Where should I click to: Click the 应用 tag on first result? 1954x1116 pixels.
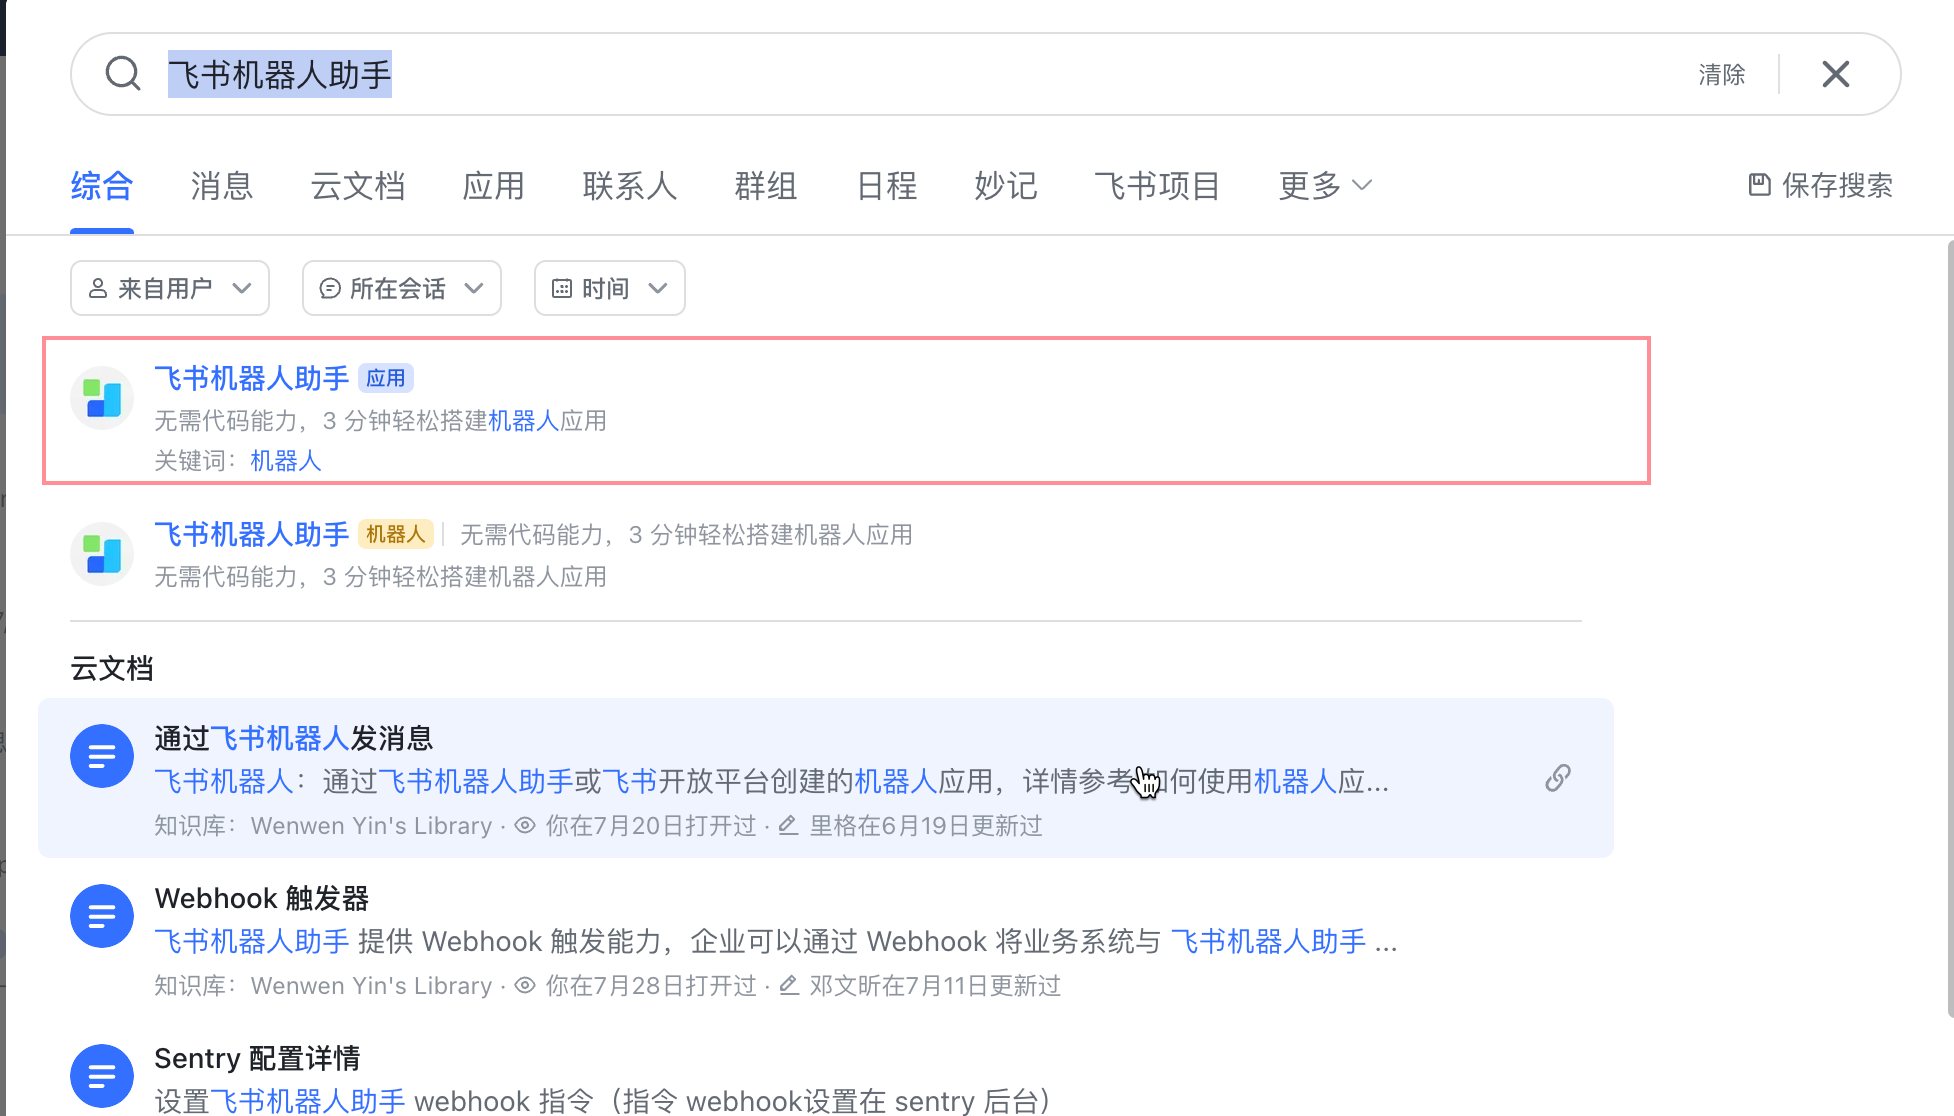tap(386, 378)
